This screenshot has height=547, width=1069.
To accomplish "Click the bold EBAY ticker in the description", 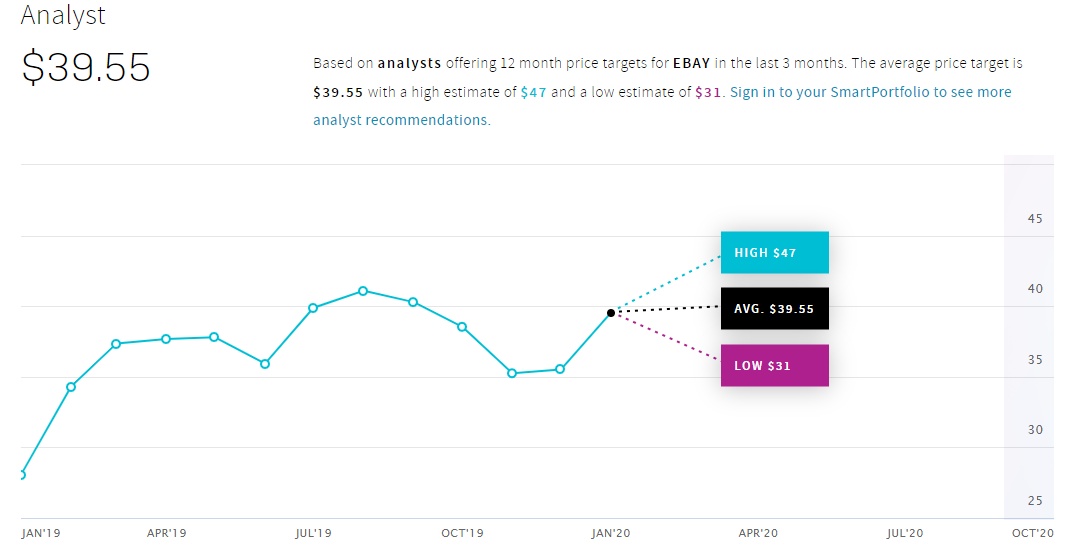I will (691, 63).
